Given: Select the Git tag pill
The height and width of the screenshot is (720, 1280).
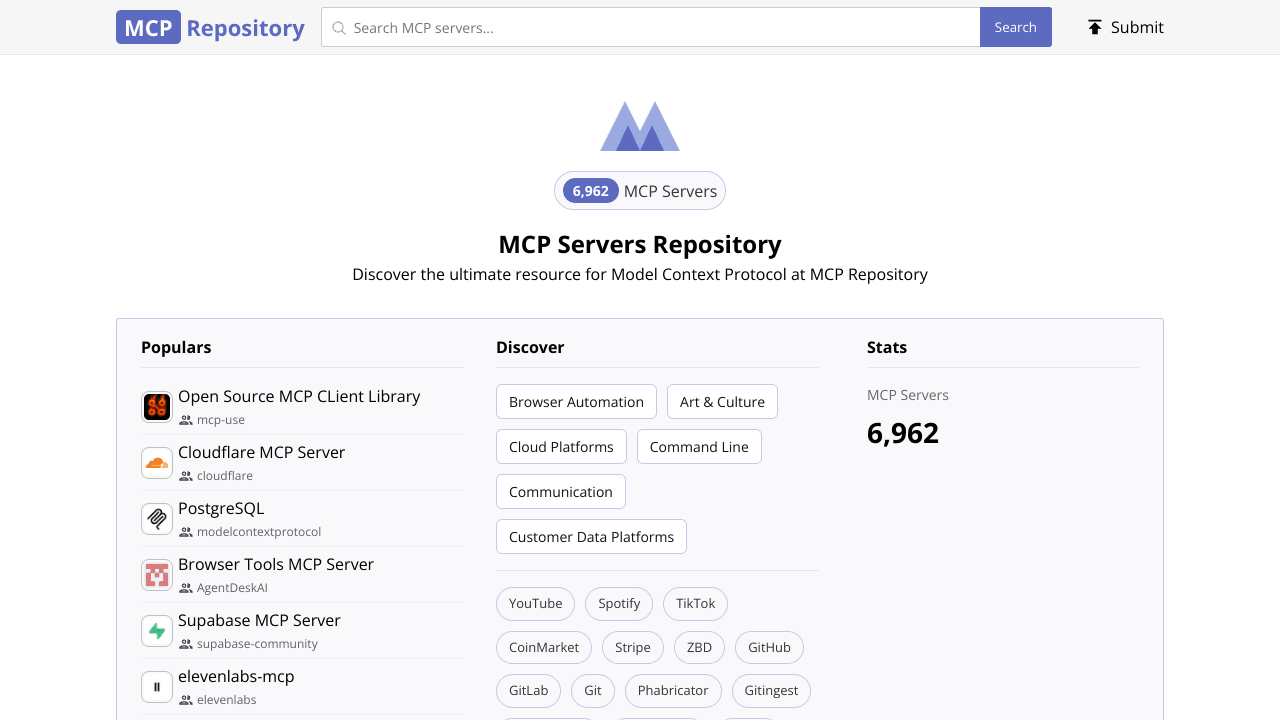Looking at the screenshot, I should pos(593,691).
